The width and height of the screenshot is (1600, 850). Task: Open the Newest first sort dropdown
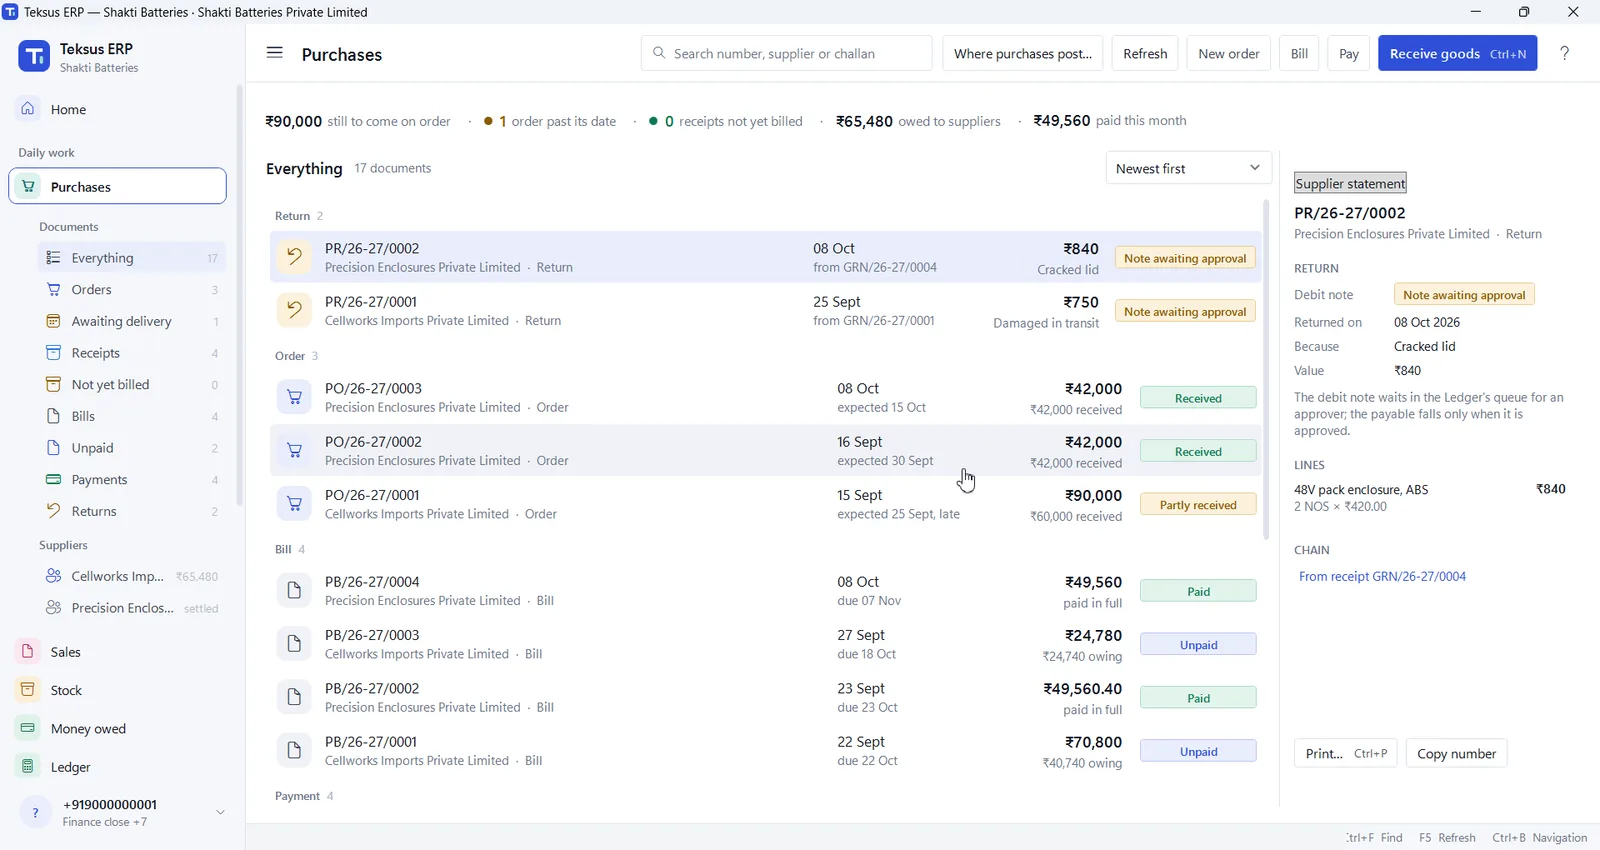(x=1188, y=168)
